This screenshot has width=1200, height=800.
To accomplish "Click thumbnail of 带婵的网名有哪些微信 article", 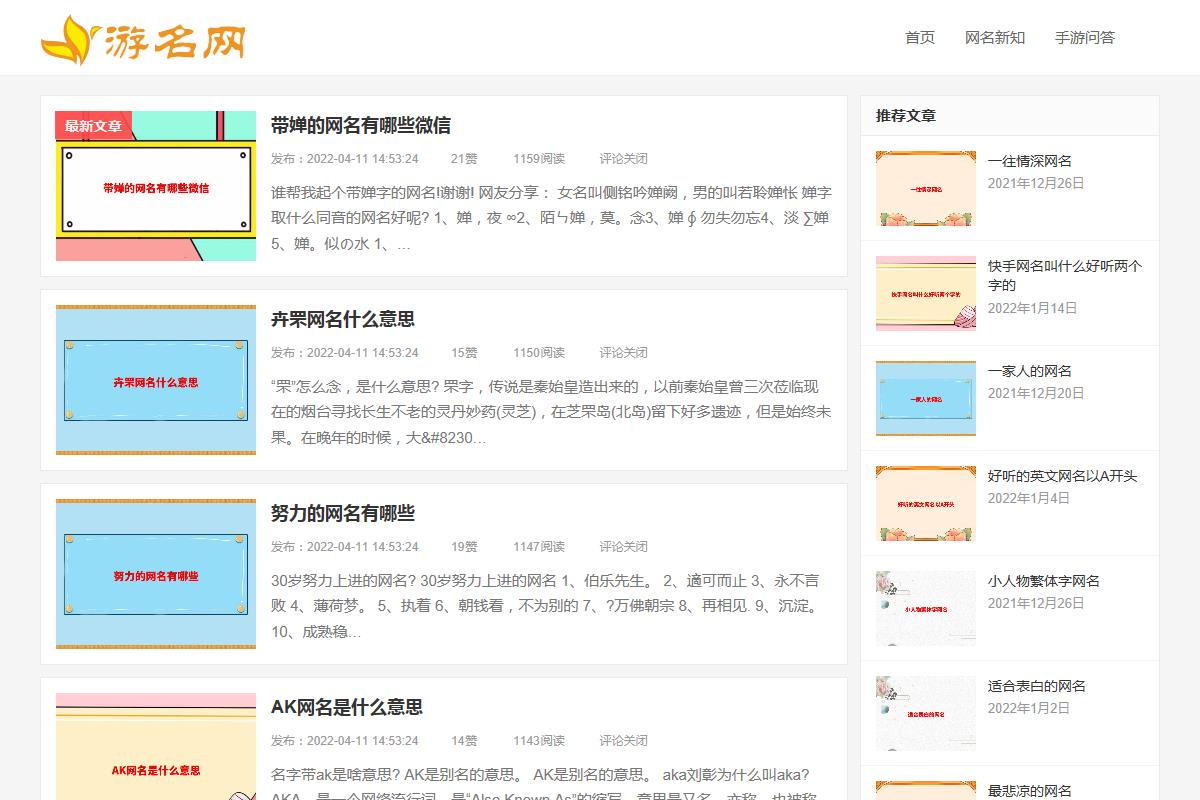I will coord(156,186).
